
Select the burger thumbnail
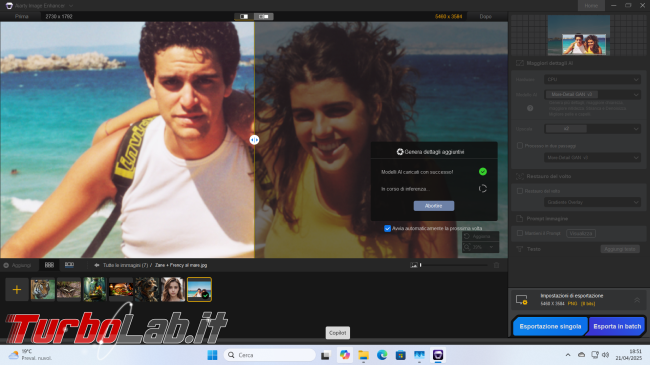coord(121,289)
